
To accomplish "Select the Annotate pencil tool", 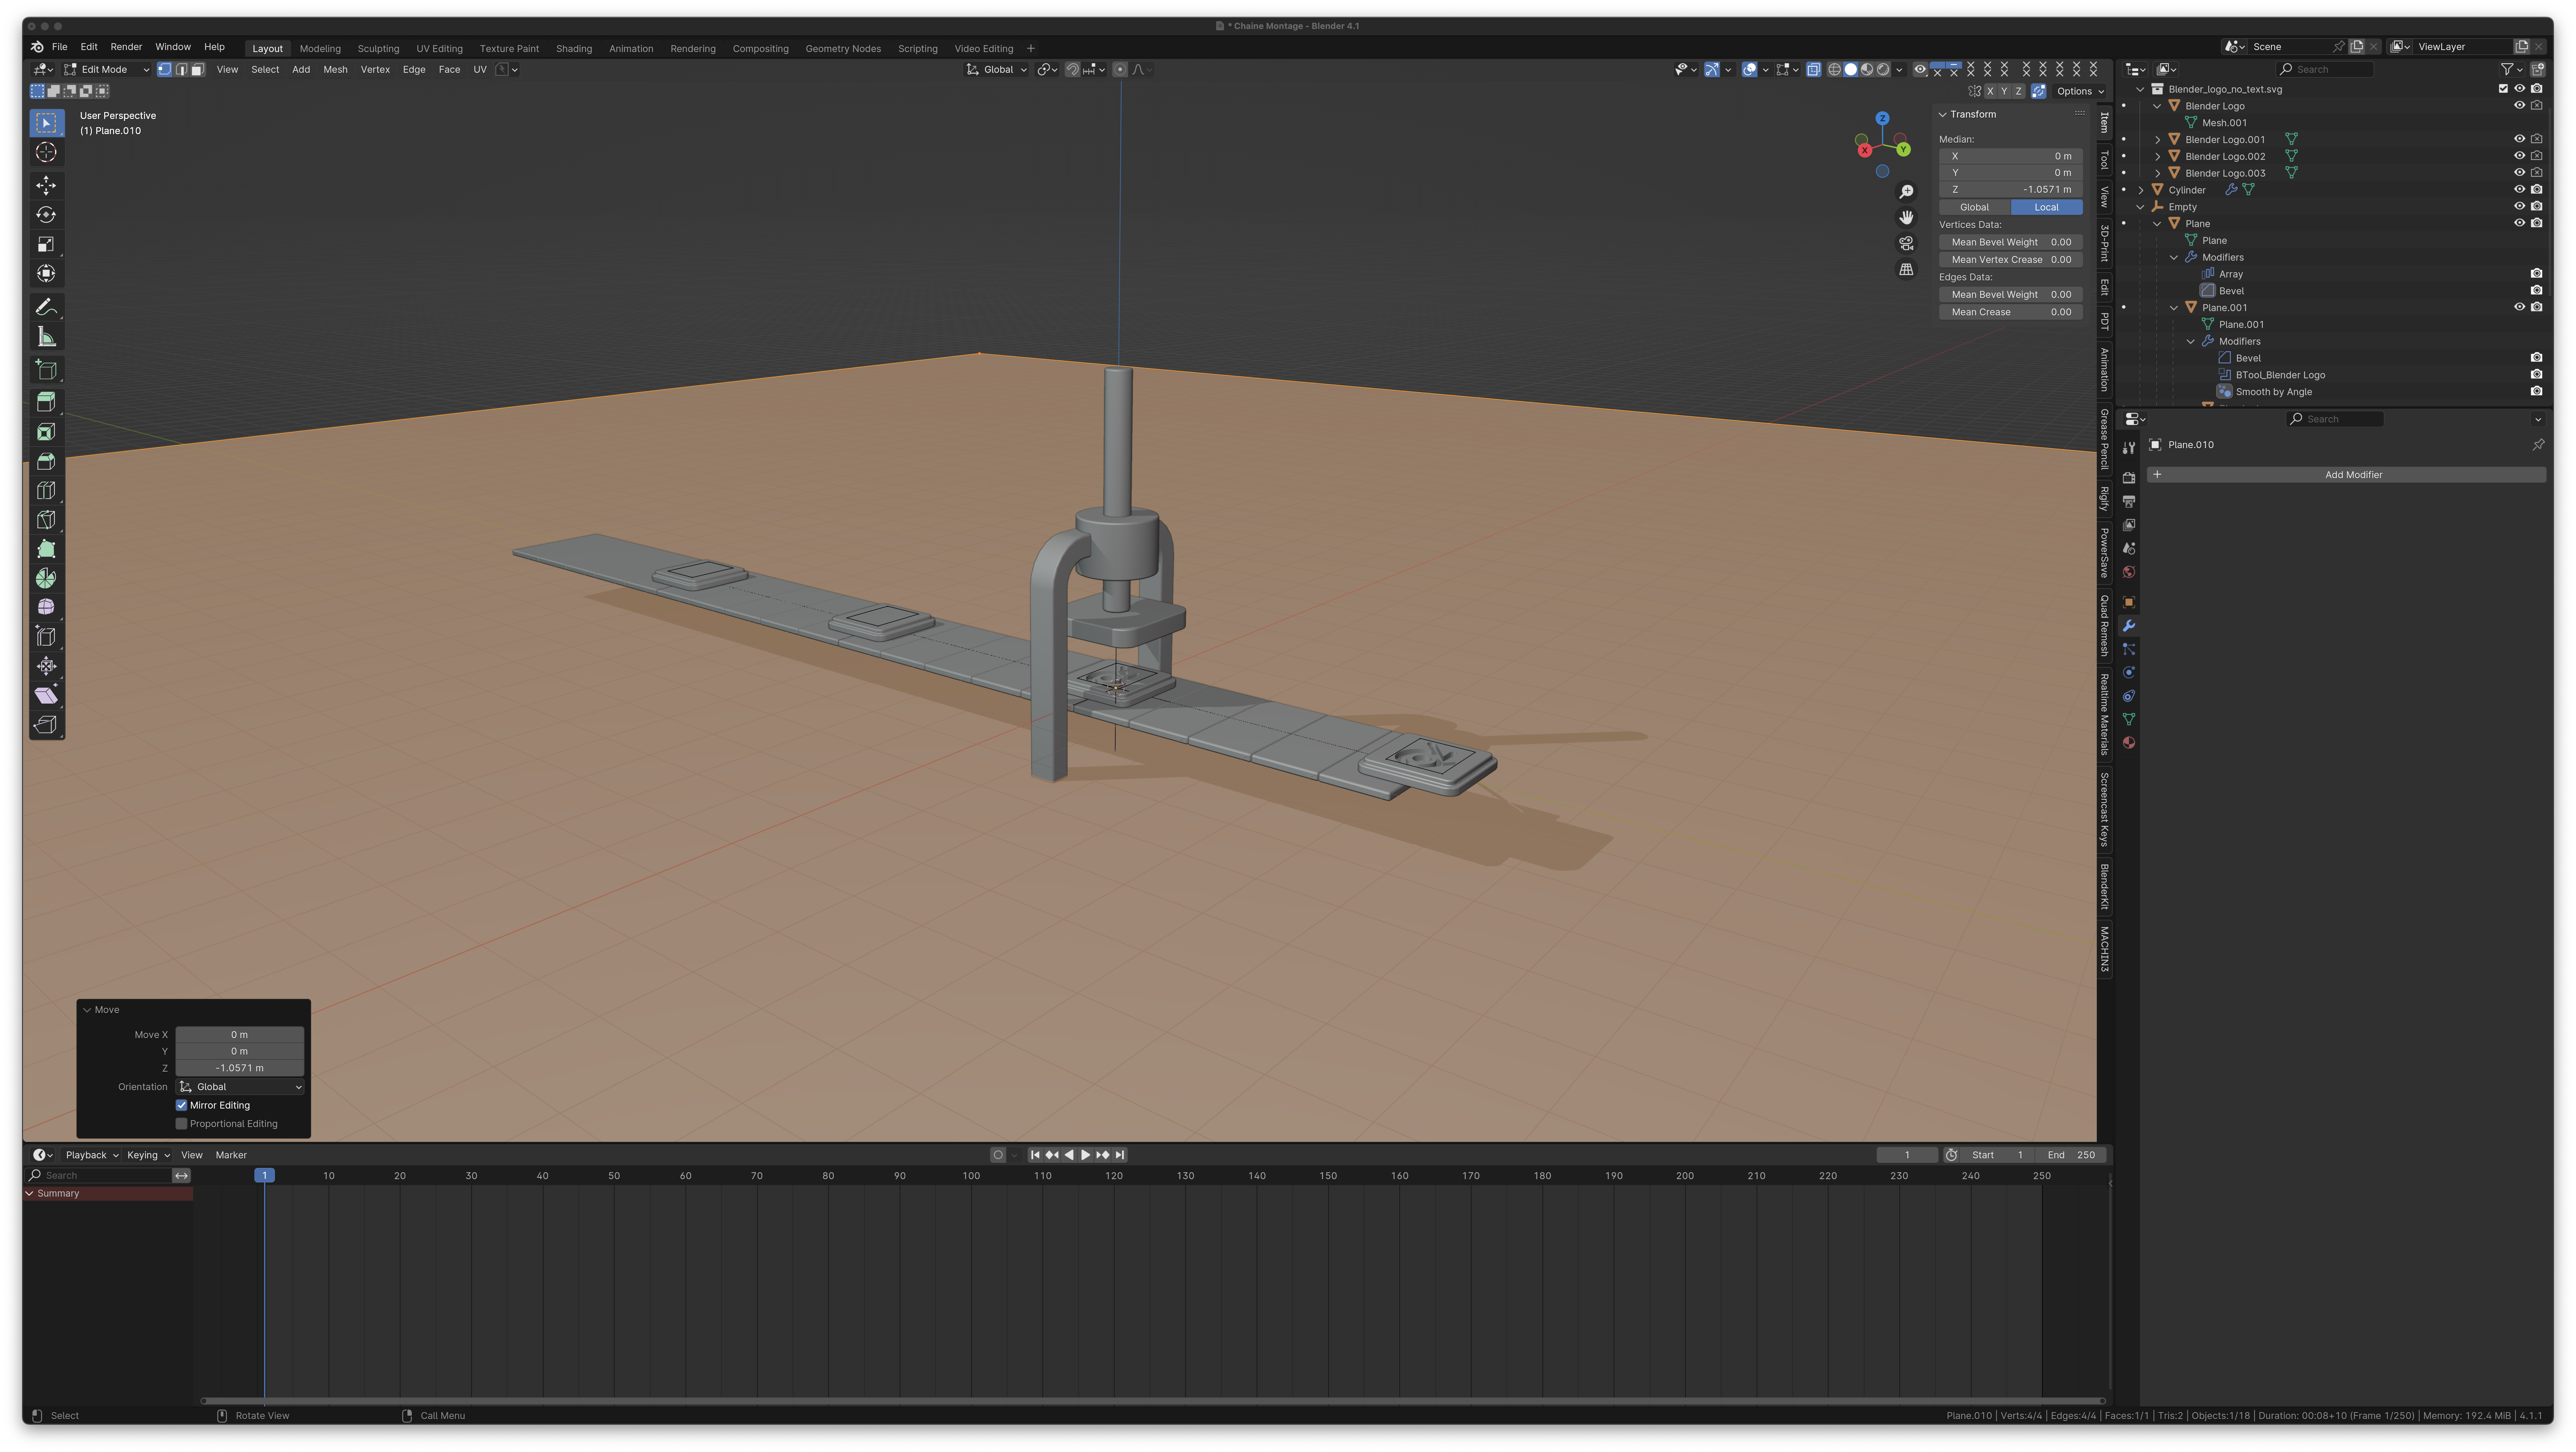I will tap(46, 307).
